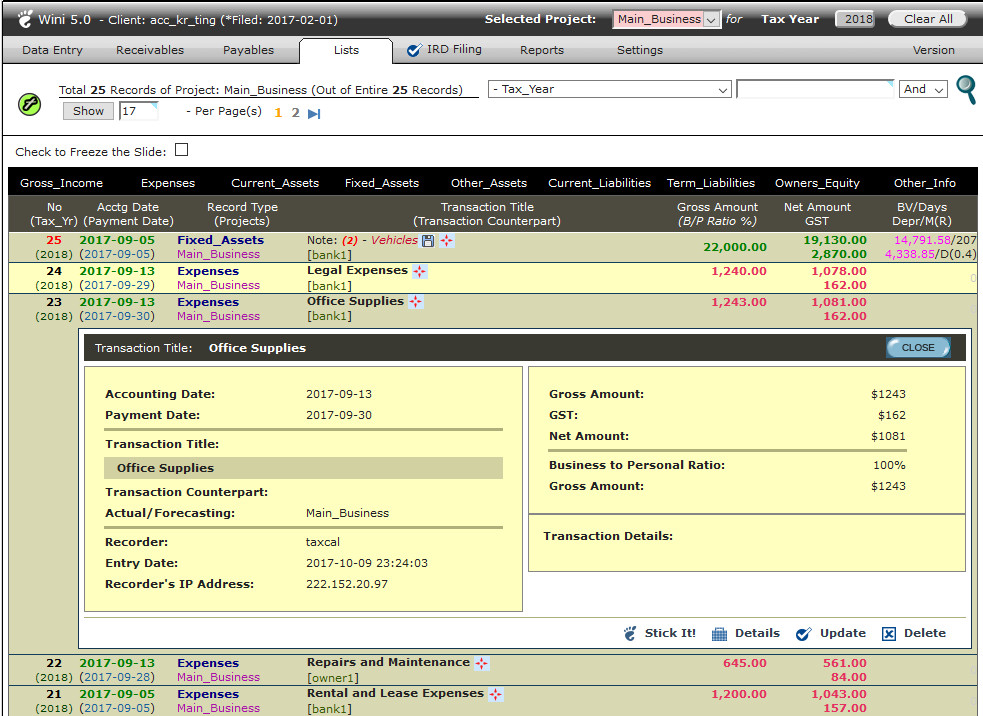Viewport: 983px width, 716px height.
Task: Open the And operator dropdown
Action: (x=923, y=89)
